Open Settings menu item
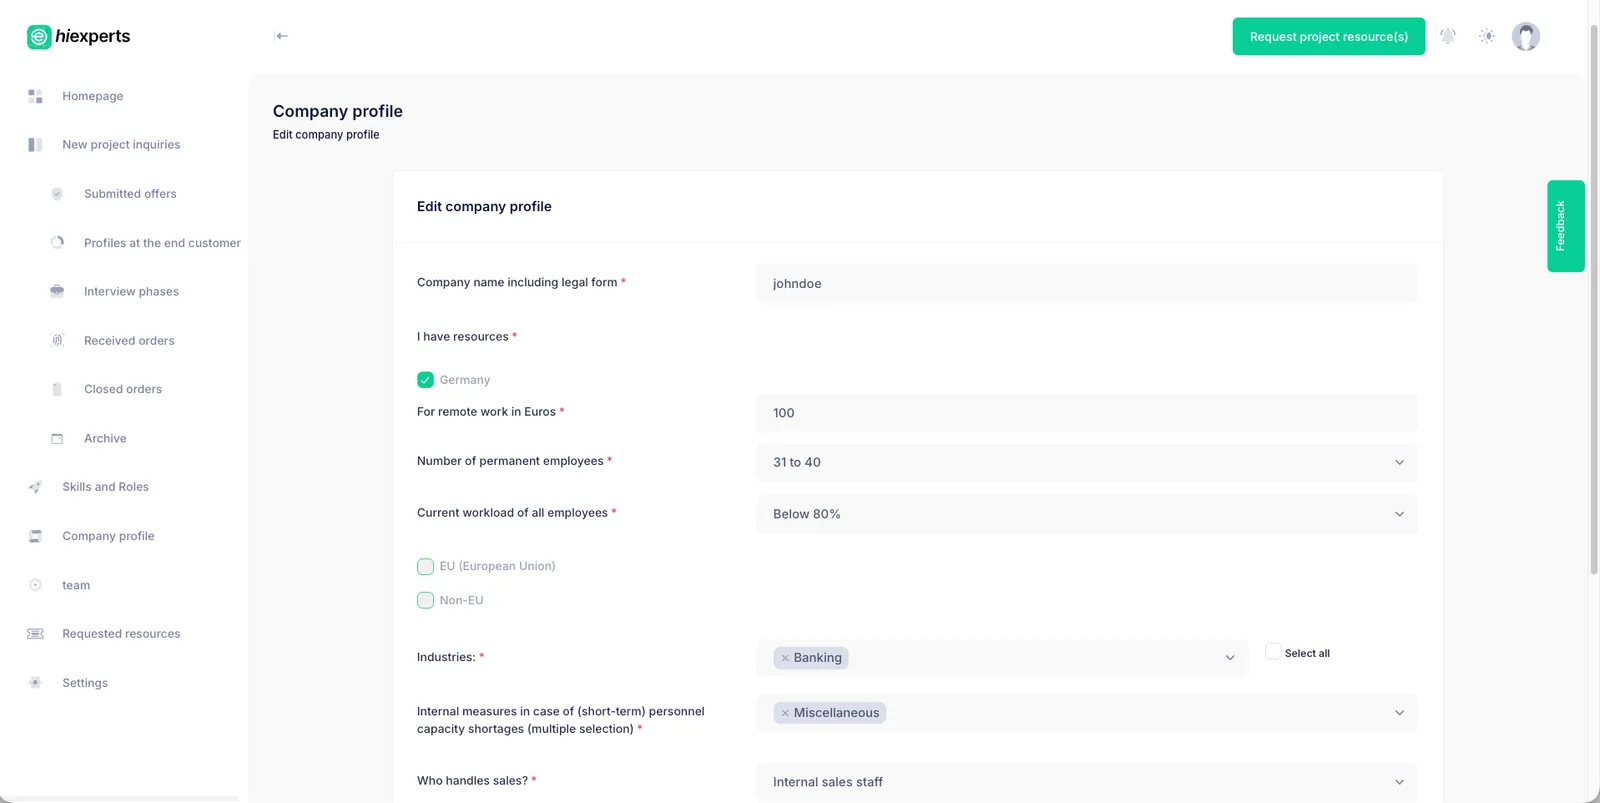Viewport: 1600px width, 803px height. (x=85, y=683)
